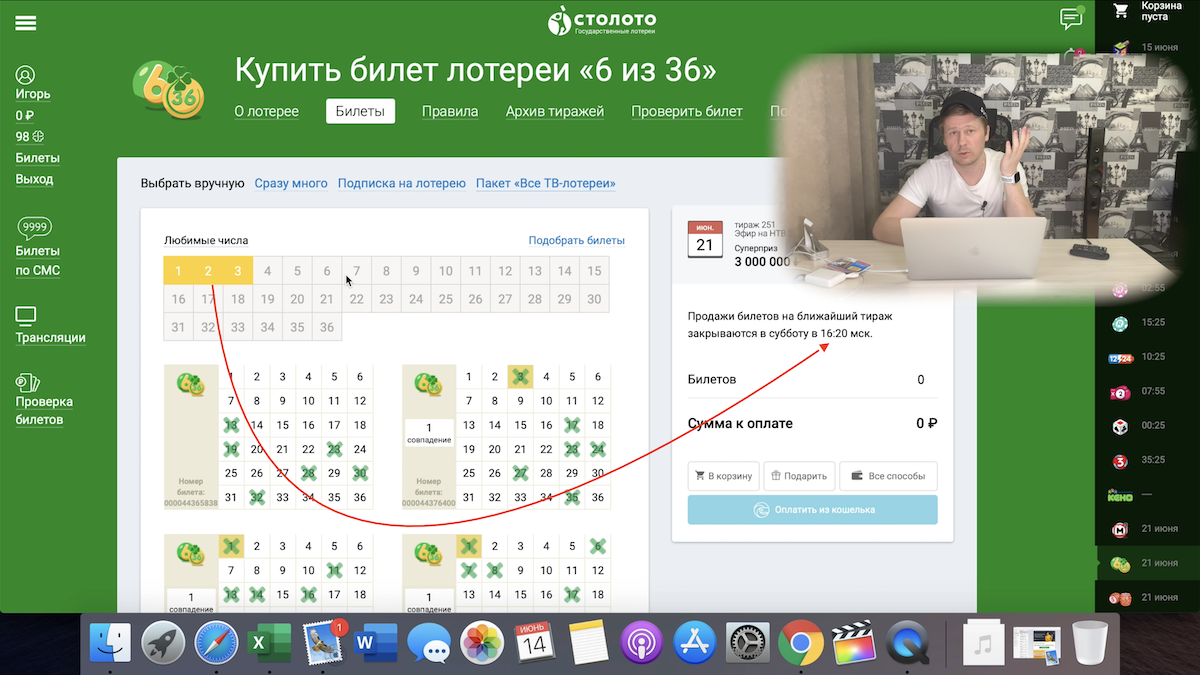This screenshot has width=1200, height=675.
Task: Open Calendar app from the dock
Action: [535, 641]
